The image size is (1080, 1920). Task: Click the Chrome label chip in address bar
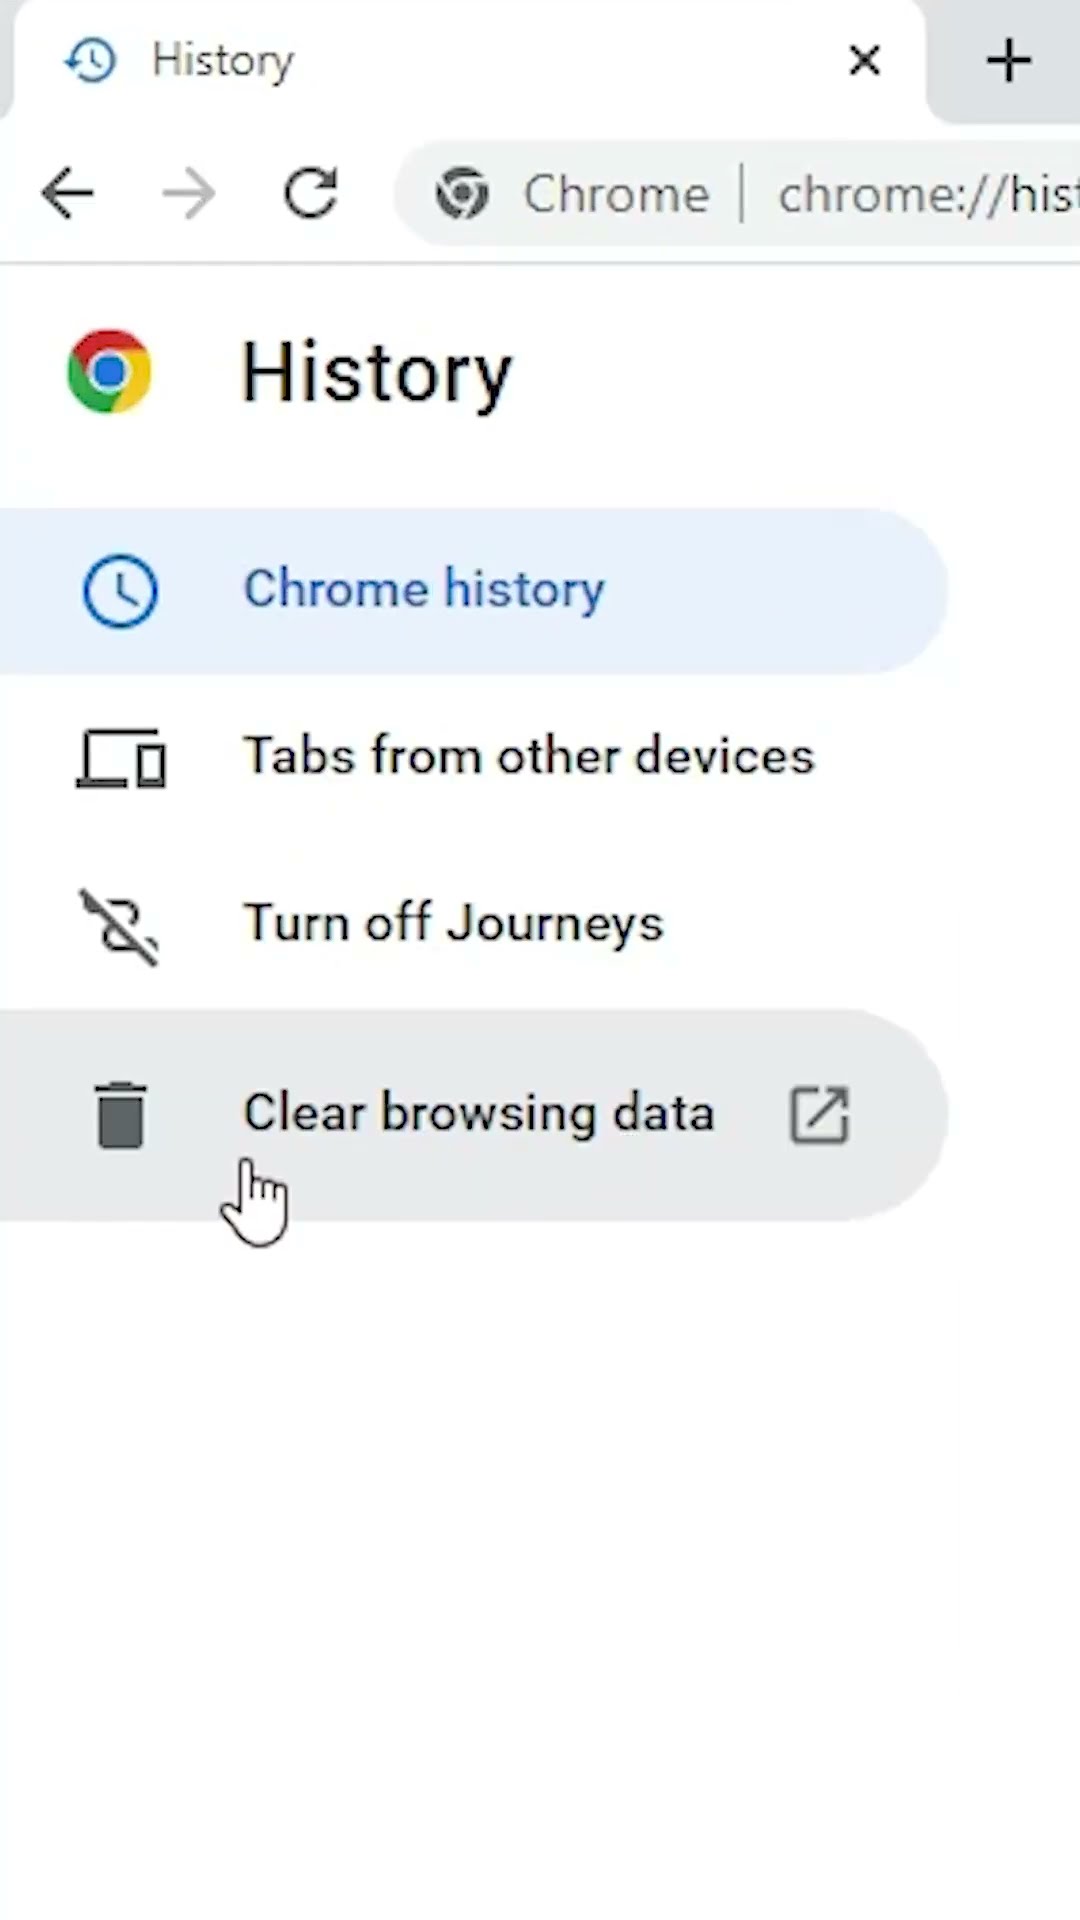click(x=616, y=194)
